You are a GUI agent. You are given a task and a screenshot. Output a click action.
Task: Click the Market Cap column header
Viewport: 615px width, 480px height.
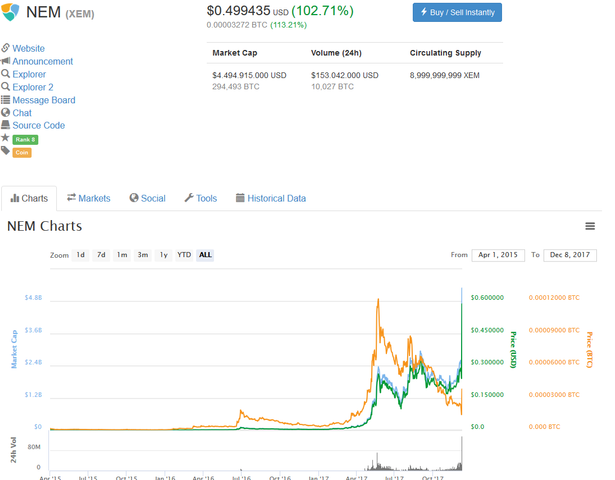(x=235, y=53)
